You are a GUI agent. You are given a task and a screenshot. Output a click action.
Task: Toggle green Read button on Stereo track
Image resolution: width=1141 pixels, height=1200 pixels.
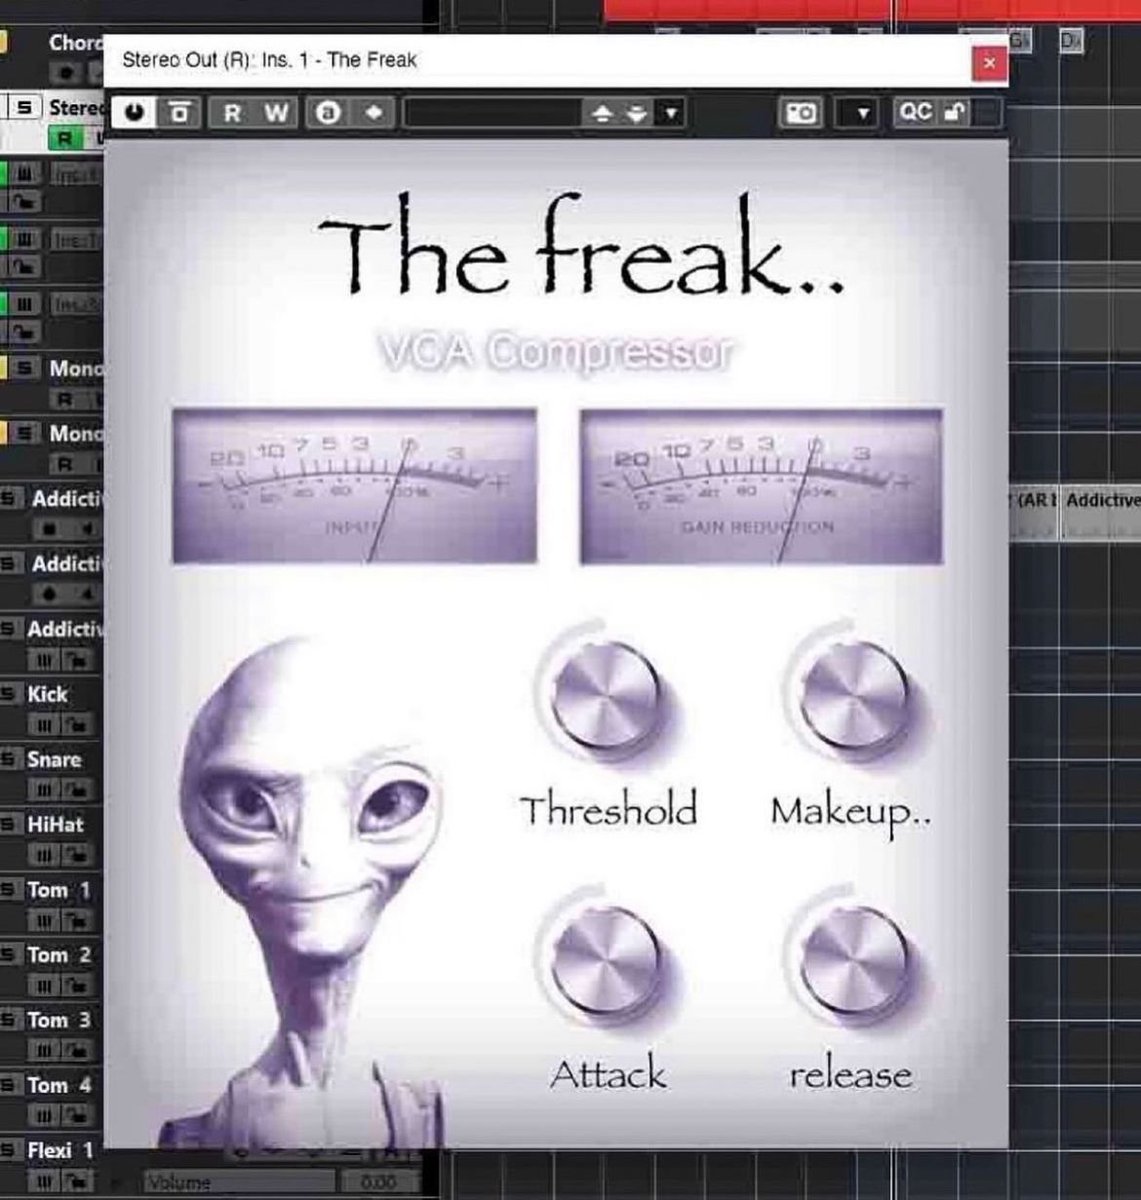65,139
